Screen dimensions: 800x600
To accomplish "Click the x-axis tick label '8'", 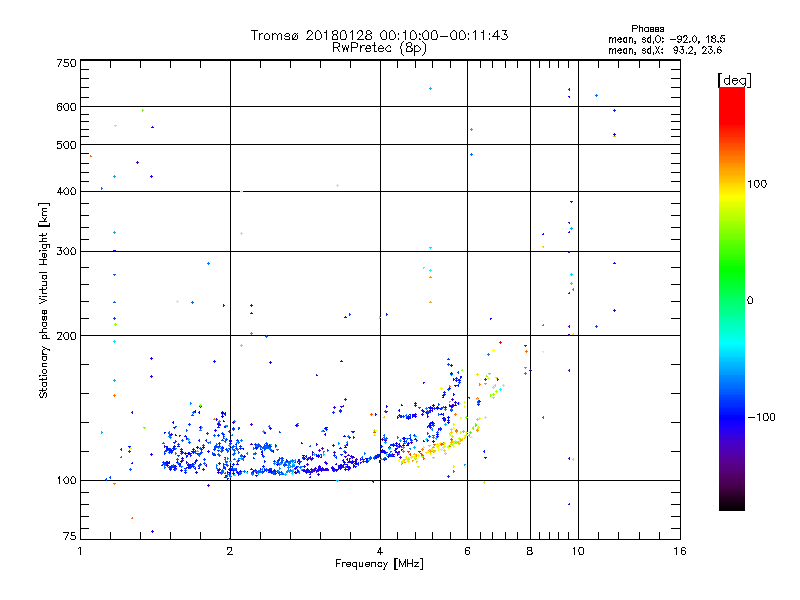I will tap(530, 551).
